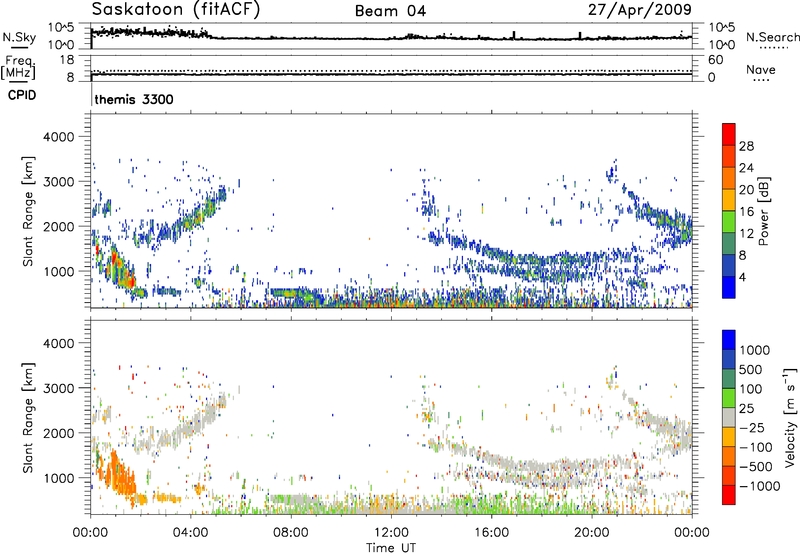This screenshot has width=800, height=554.
Task: Click the date label "27/Apr/2009"
Action: pyautogui.click(x=640, y=10)
